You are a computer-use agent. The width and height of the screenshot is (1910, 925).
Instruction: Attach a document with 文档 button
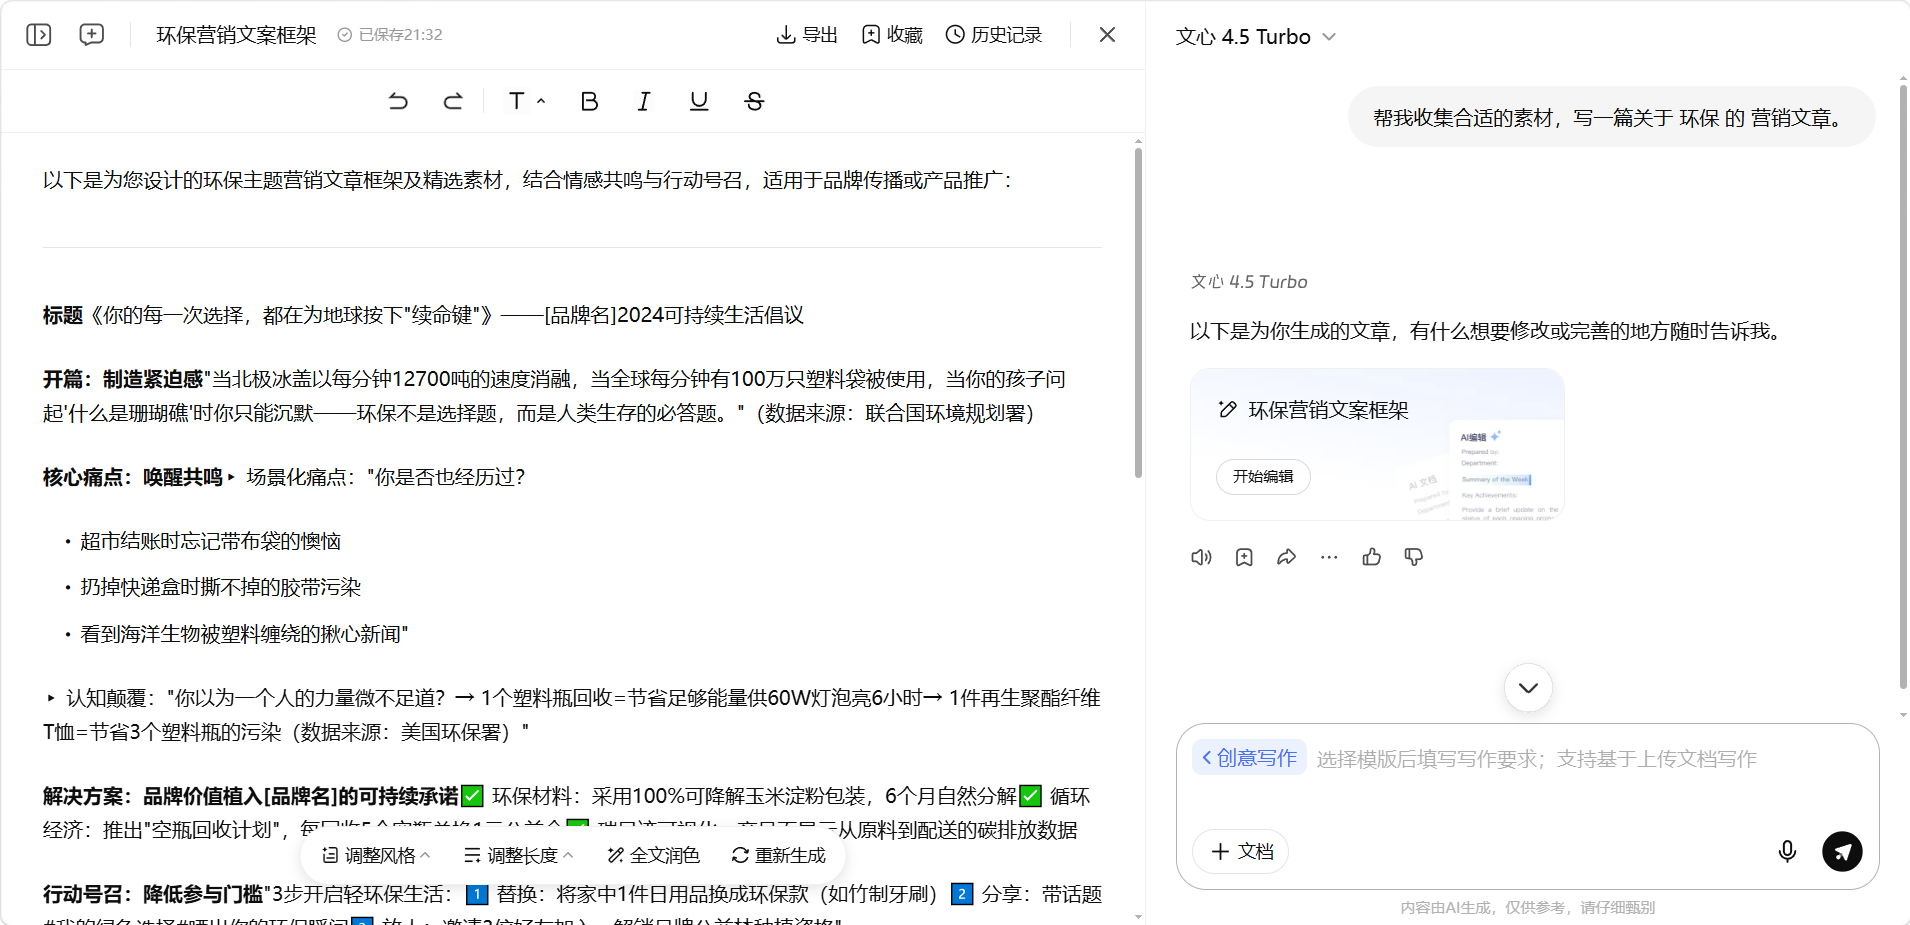coord(1241,852)
